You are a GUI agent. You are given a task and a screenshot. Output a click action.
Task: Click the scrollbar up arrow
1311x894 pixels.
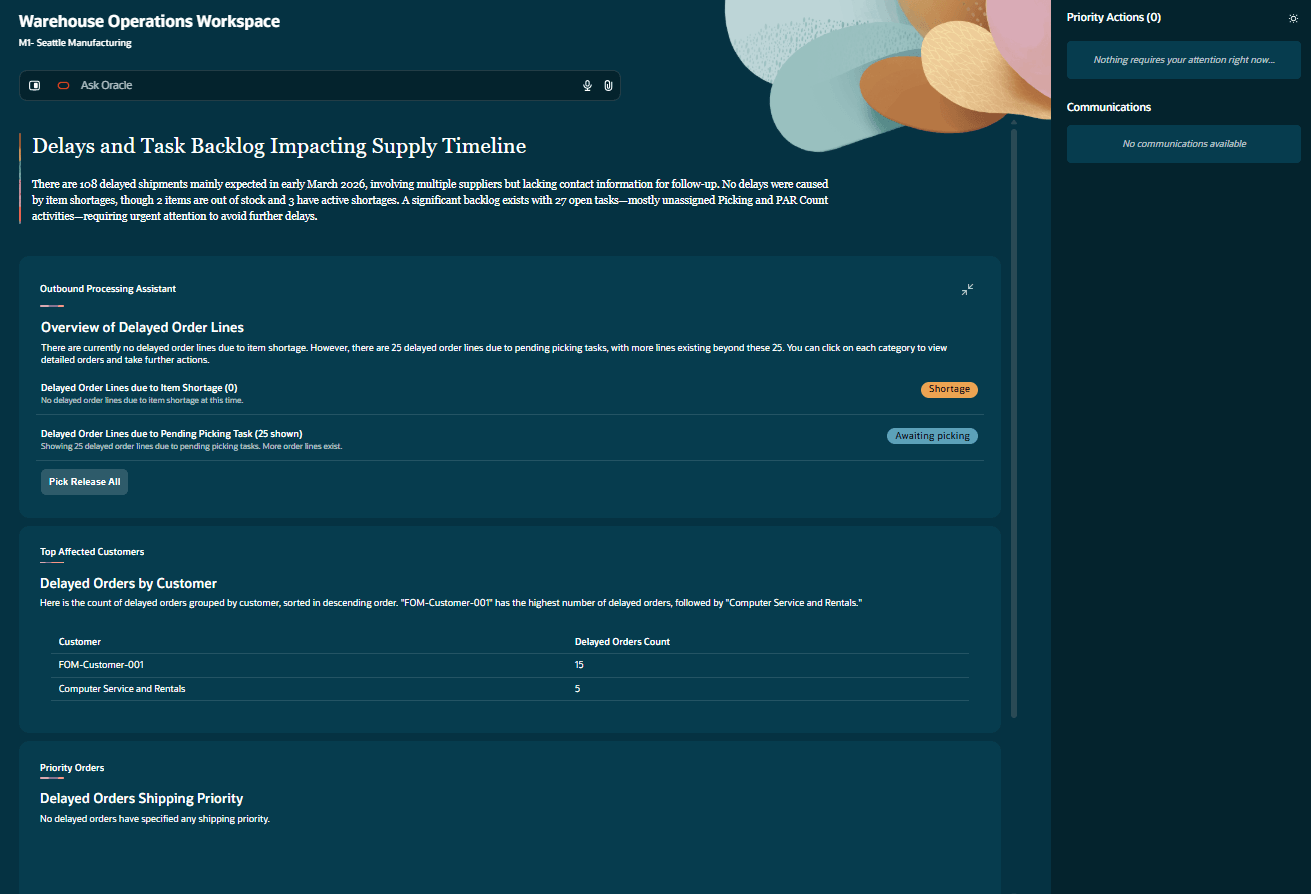[1014, 122]
